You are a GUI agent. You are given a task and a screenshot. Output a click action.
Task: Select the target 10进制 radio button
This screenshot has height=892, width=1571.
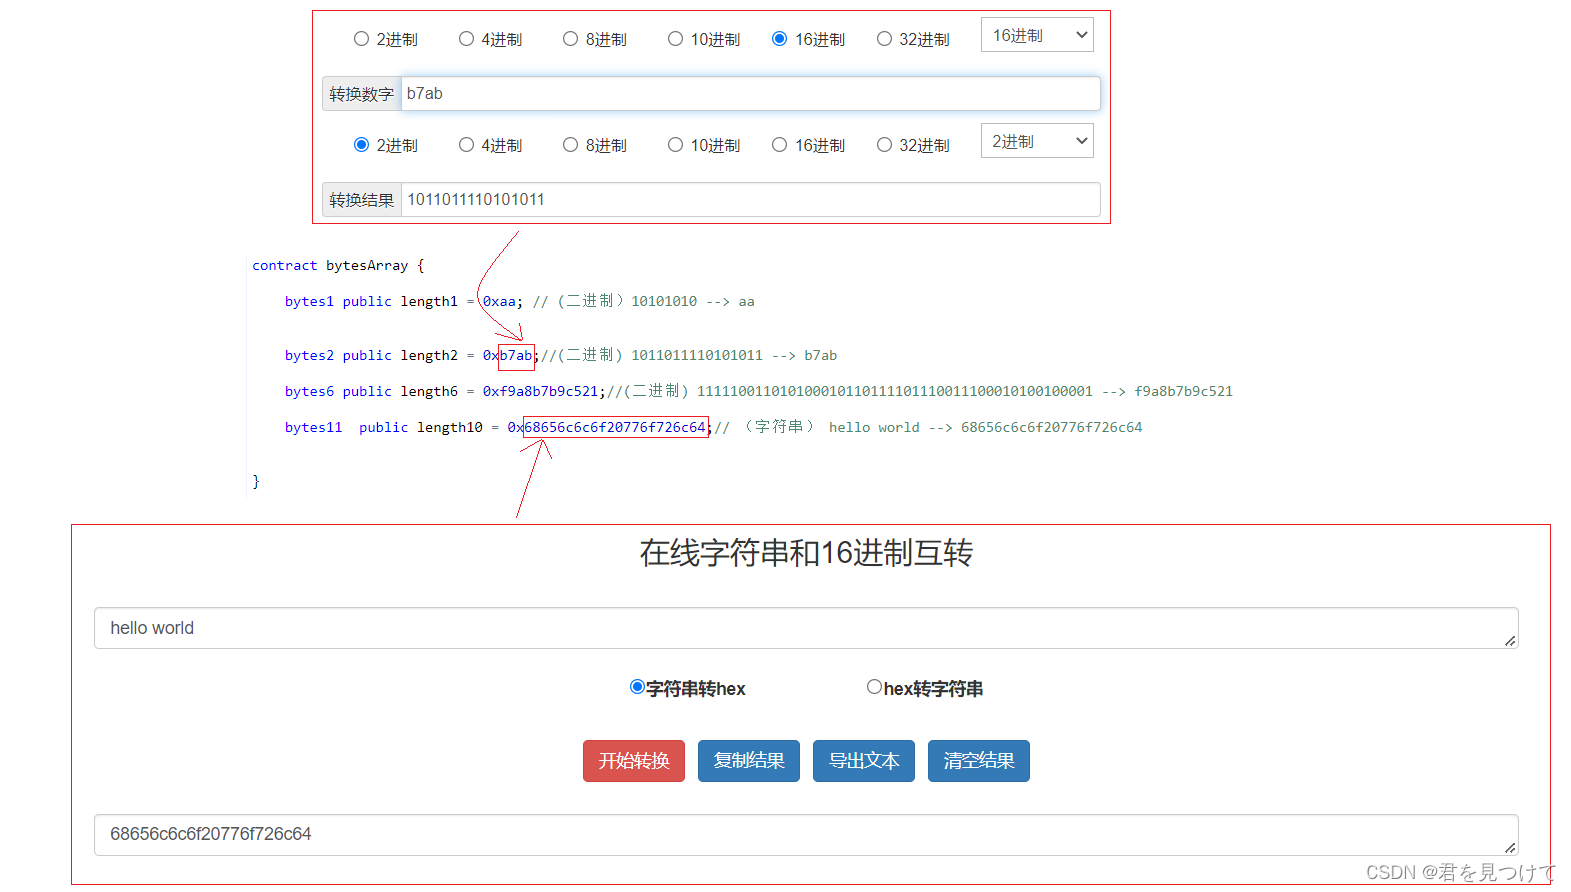coord(675,145)
